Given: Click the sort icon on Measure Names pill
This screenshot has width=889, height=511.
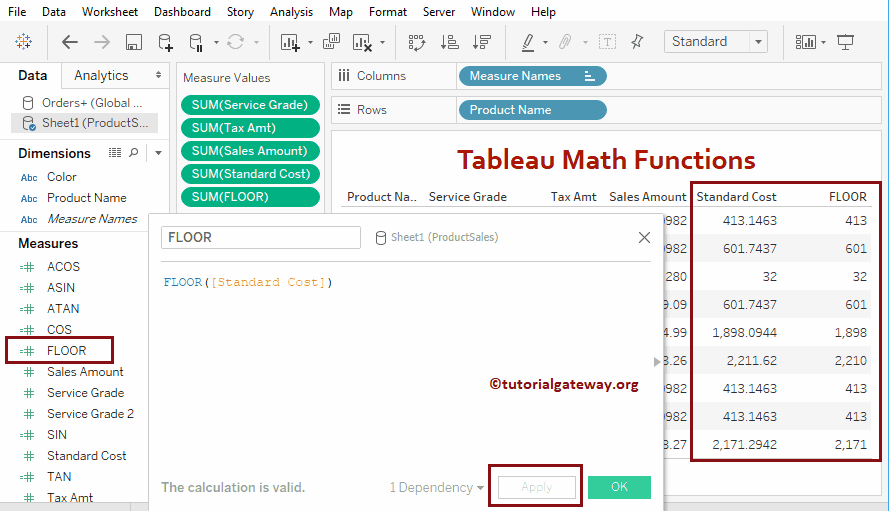Looking at the screenshot, I should pos(590,76).
